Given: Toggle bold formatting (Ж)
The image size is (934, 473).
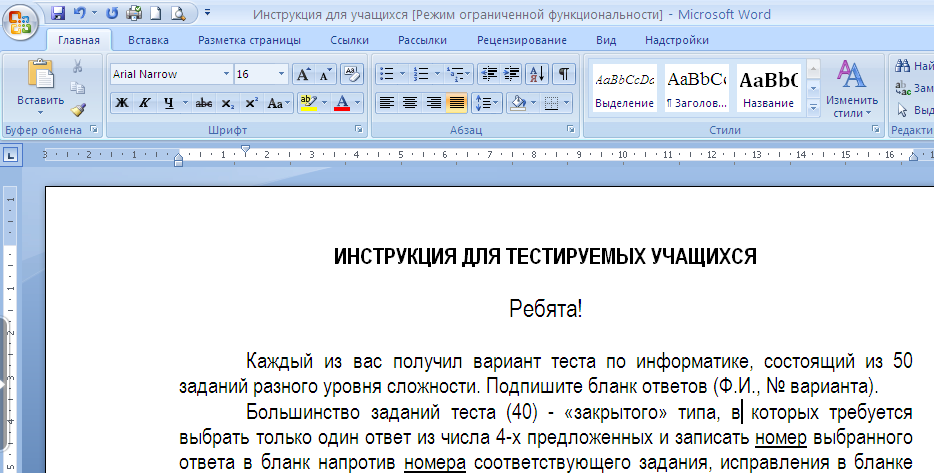Looking at the screenshot, I should [x=122, y=103].
